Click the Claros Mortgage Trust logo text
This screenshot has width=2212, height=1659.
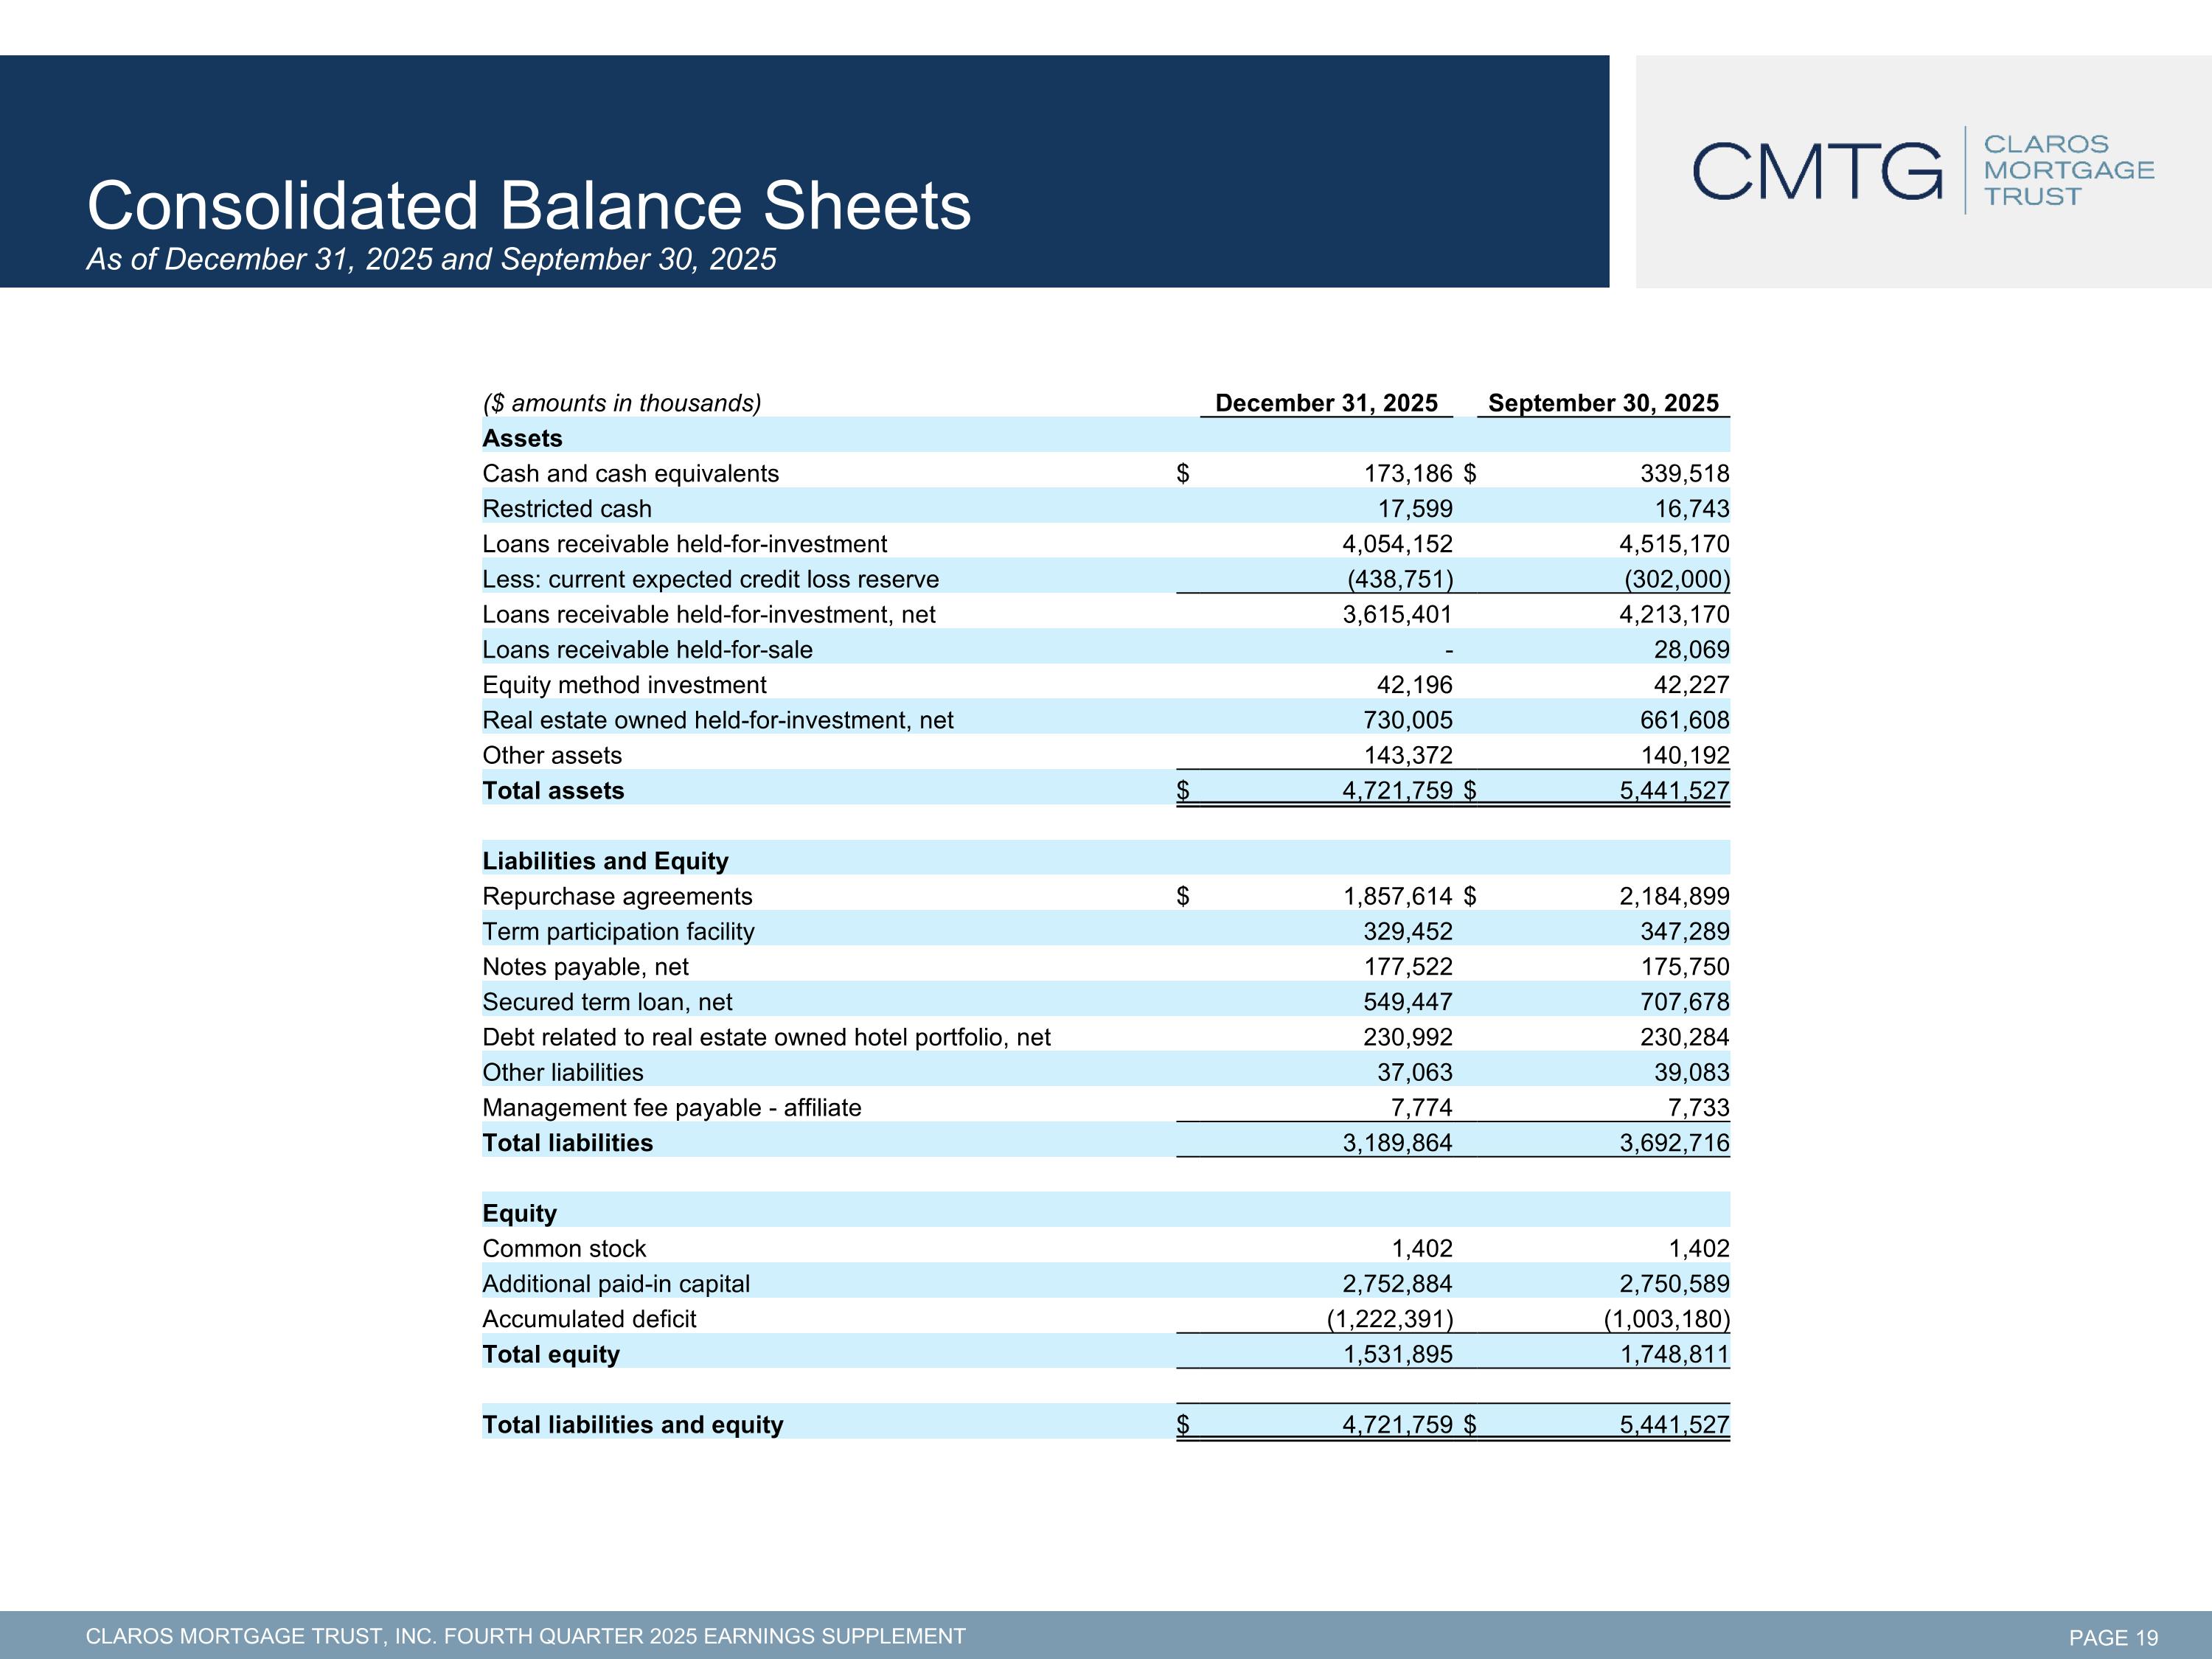(x=2068, y=171)
